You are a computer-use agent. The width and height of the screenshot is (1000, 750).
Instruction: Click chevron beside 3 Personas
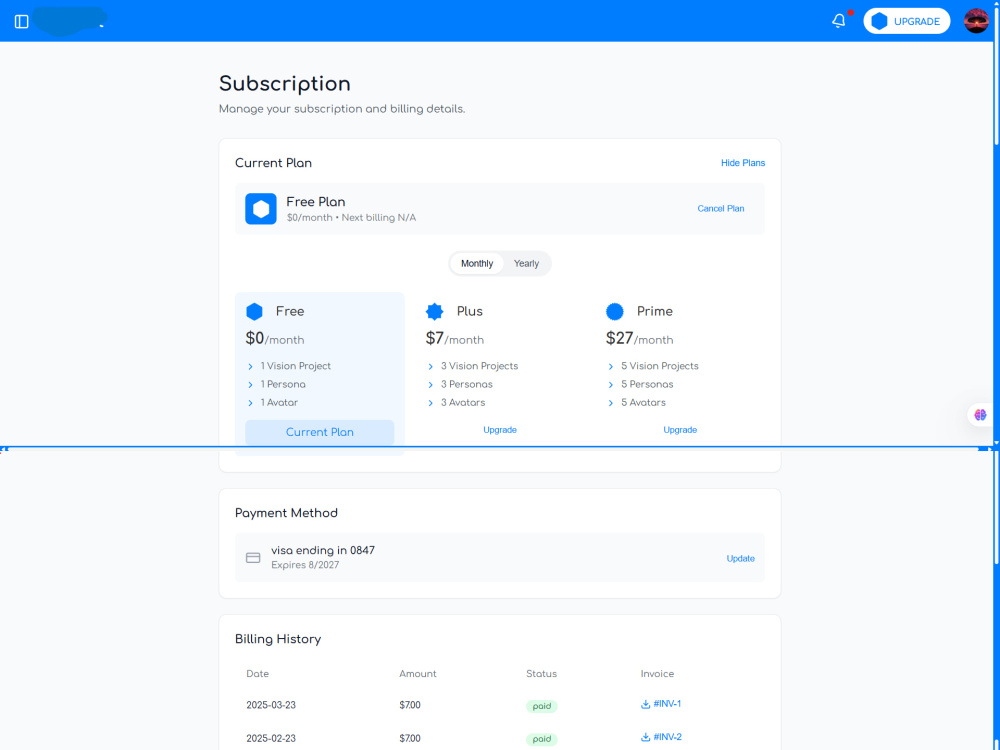430,385
